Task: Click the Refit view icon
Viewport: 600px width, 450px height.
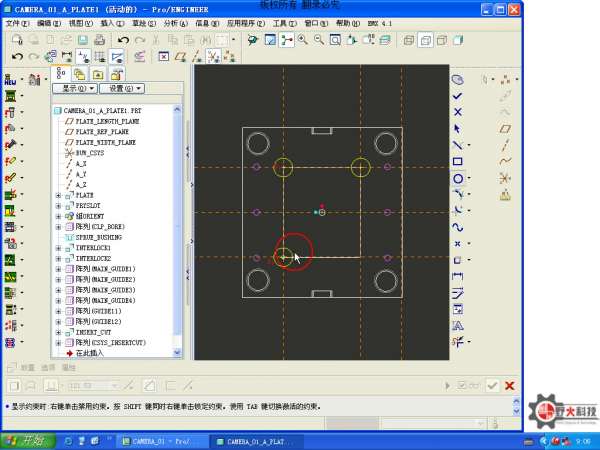Action: pos(335,40)
